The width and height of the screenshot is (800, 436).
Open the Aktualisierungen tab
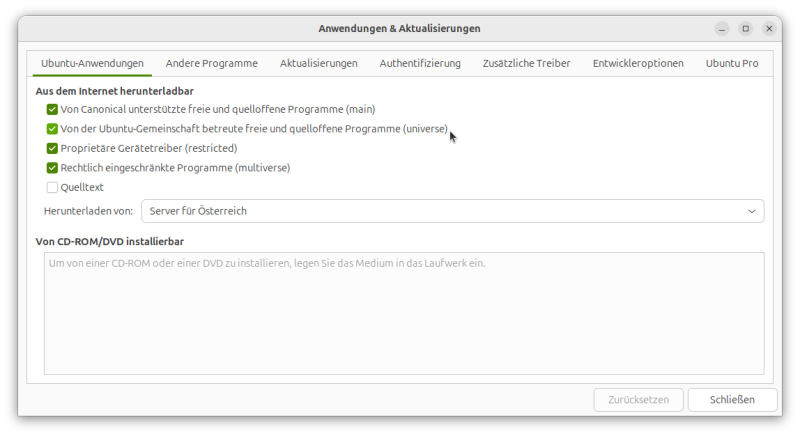319,63
